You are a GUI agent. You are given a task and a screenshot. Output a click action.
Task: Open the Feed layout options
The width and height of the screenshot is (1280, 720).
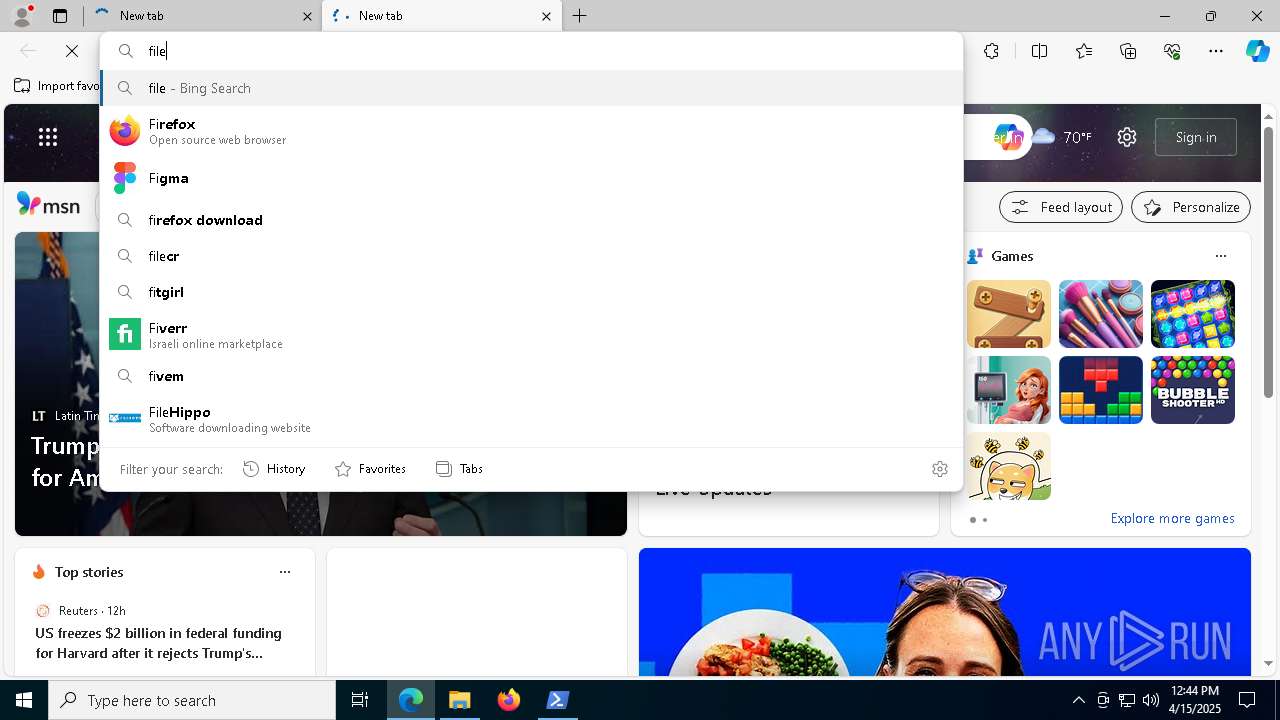click(1061, 207)
